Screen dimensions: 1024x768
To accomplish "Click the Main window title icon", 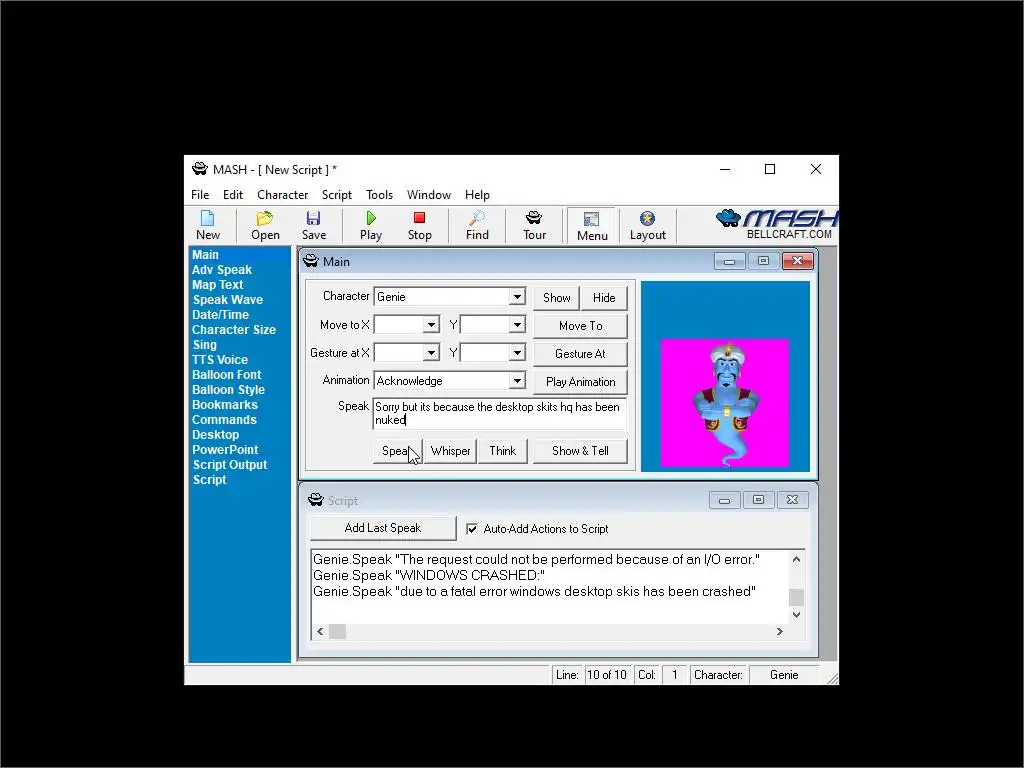I will (311, 261).
